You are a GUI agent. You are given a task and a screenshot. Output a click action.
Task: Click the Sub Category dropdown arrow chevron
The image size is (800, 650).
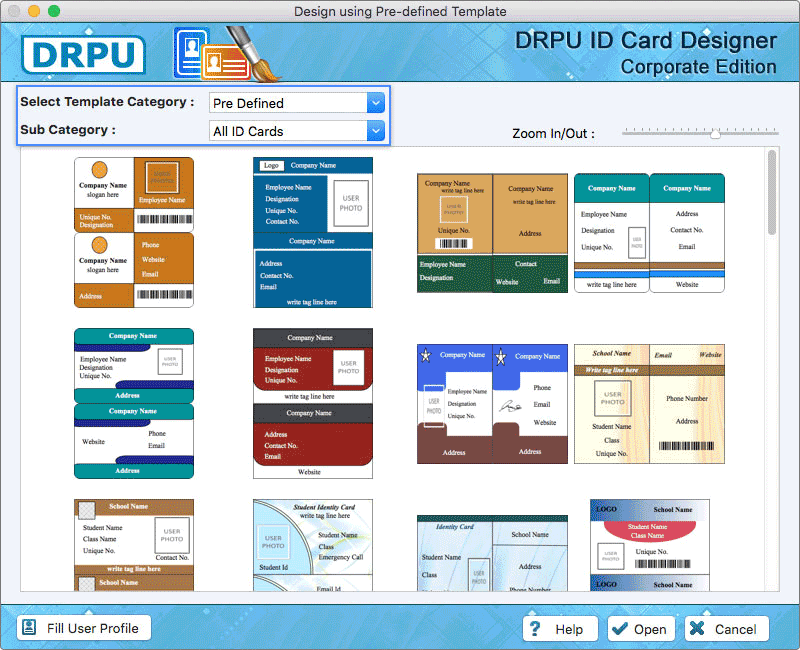coord(376,130)
